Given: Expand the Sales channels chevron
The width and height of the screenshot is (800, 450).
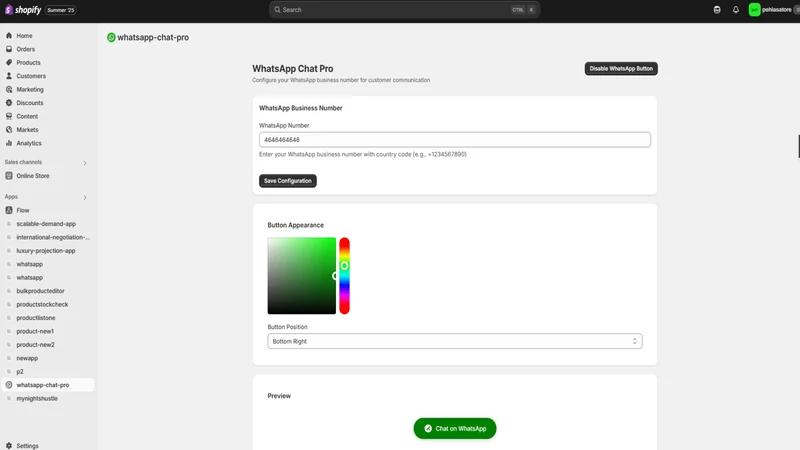Looking at the screenshot, I should pos(85,163).
